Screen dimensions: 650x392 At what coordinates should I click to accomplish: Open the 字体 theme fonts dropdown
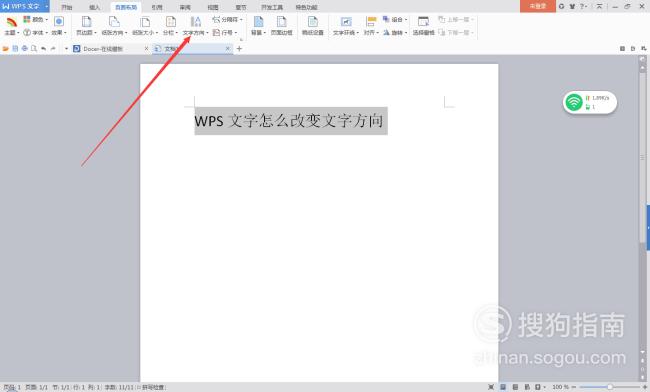click(x=36, y=32)
